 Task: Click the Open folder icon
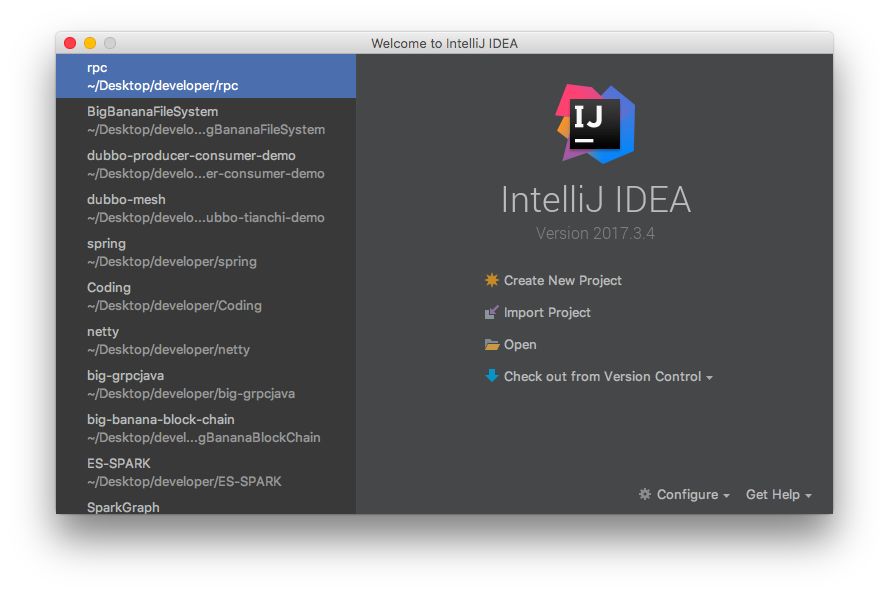coord(492,344)
